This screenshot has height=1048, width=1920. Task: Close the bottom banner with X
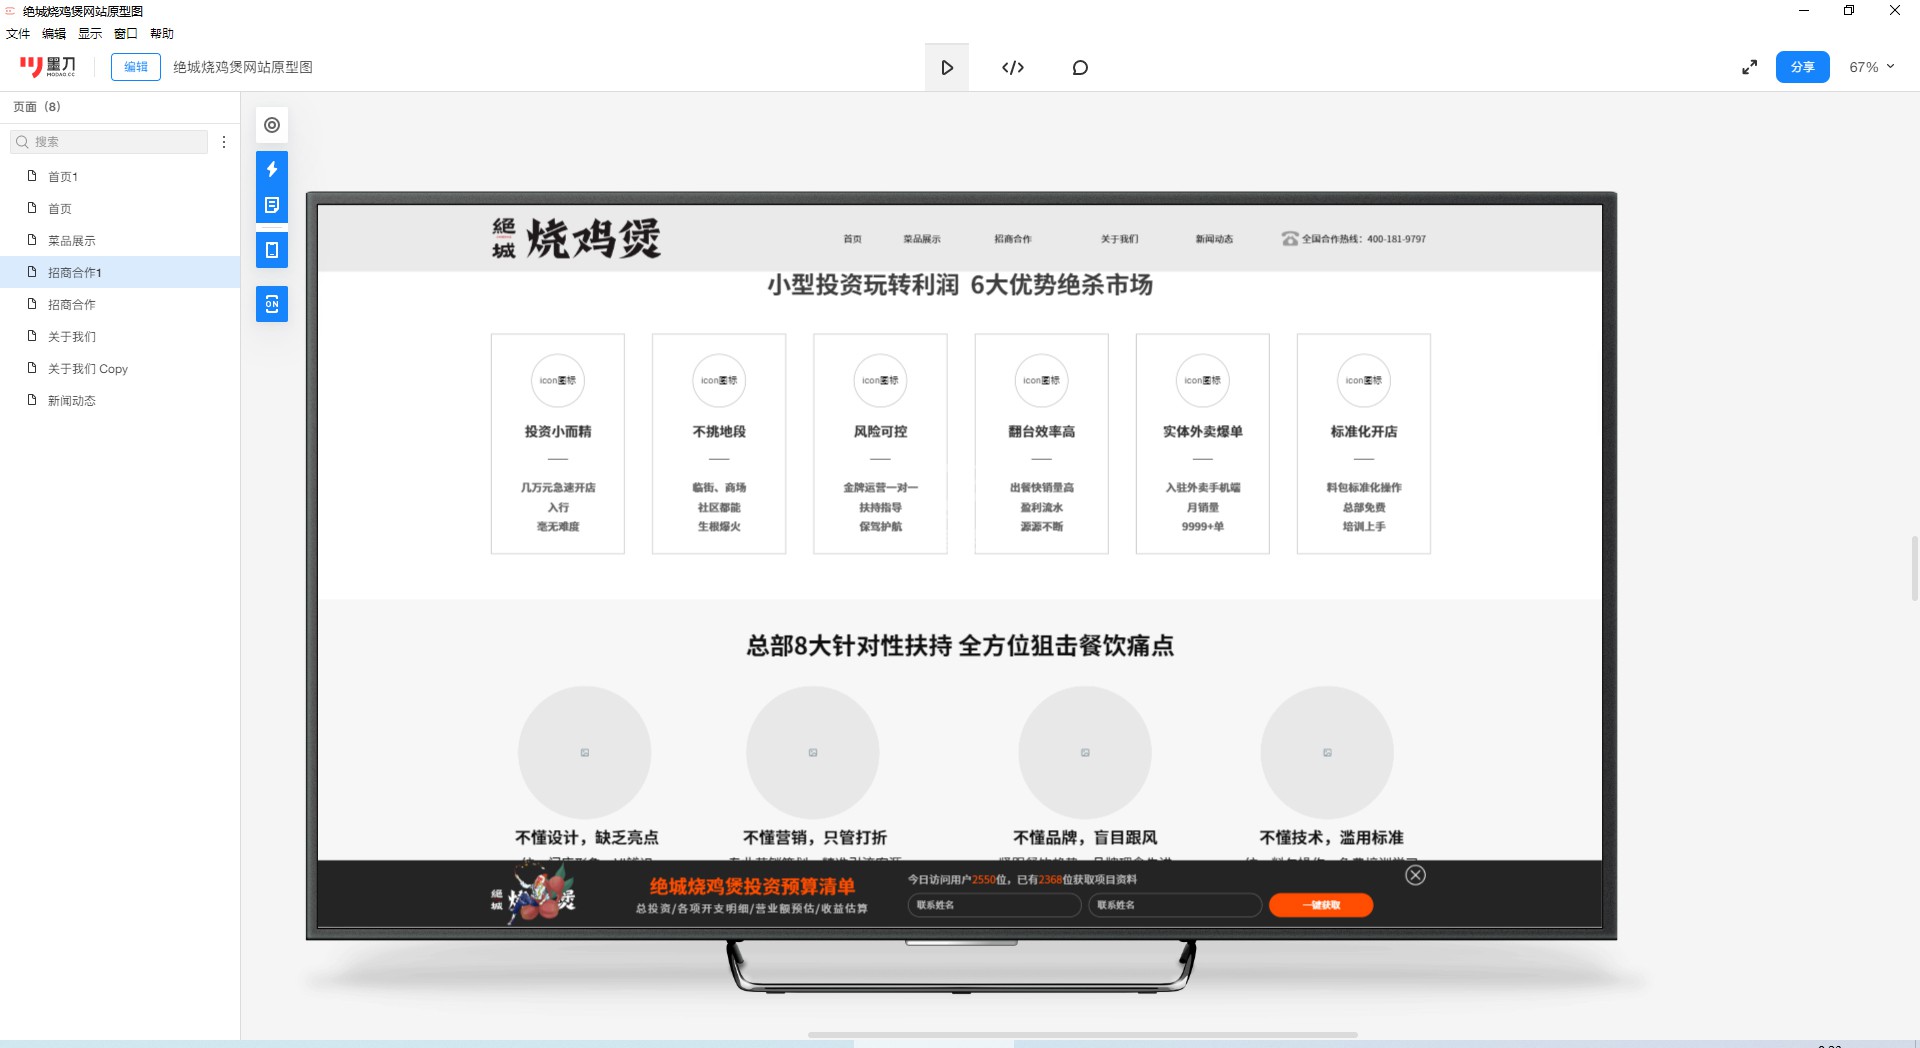1415,875
